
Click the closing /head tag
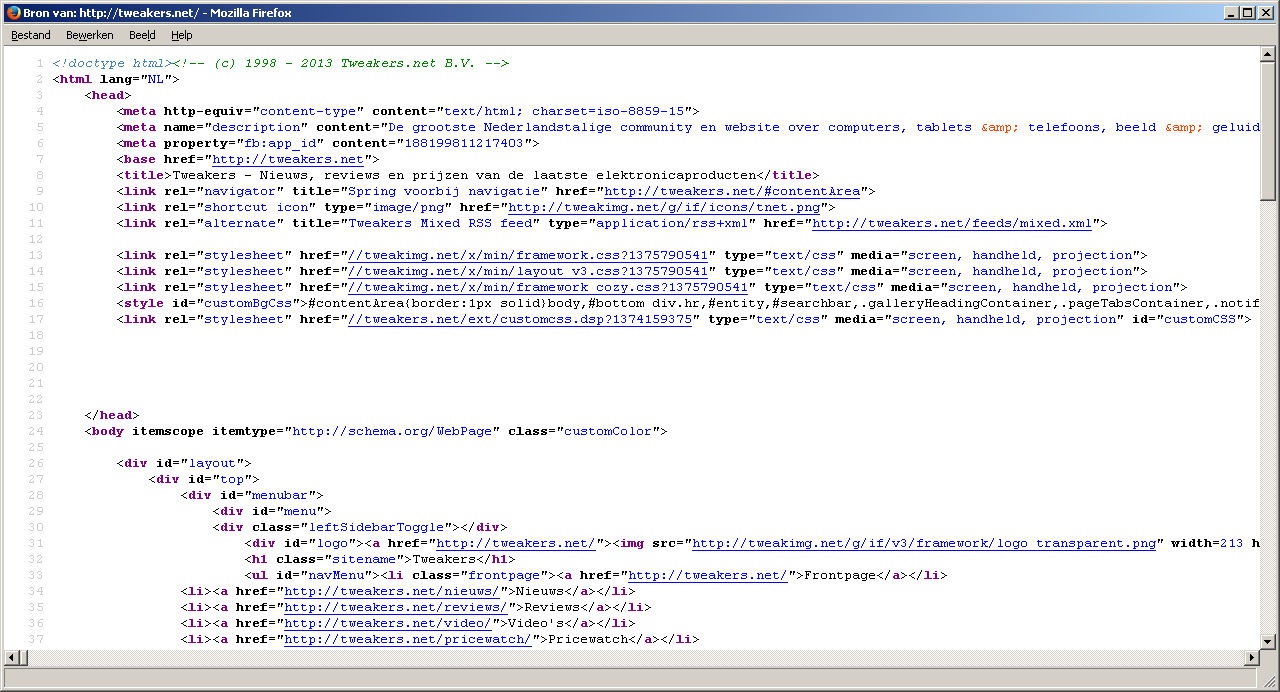click(112, 415)
